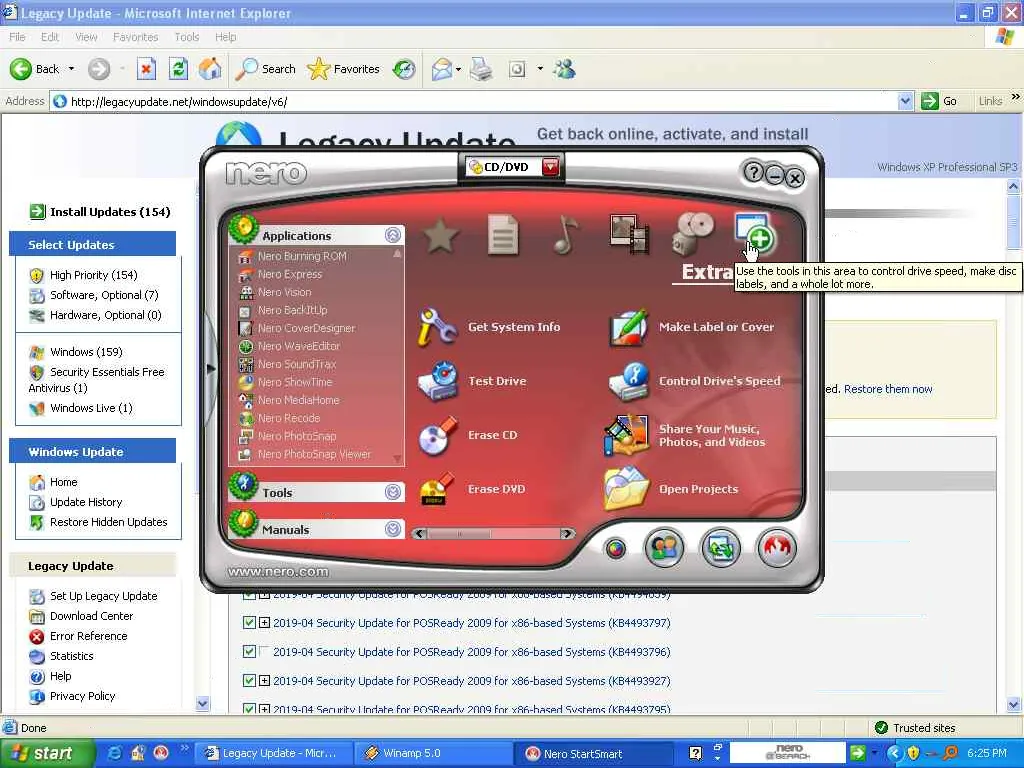Collapse the Applications section in Nero

pyautogui.click(x=393, y=235)
